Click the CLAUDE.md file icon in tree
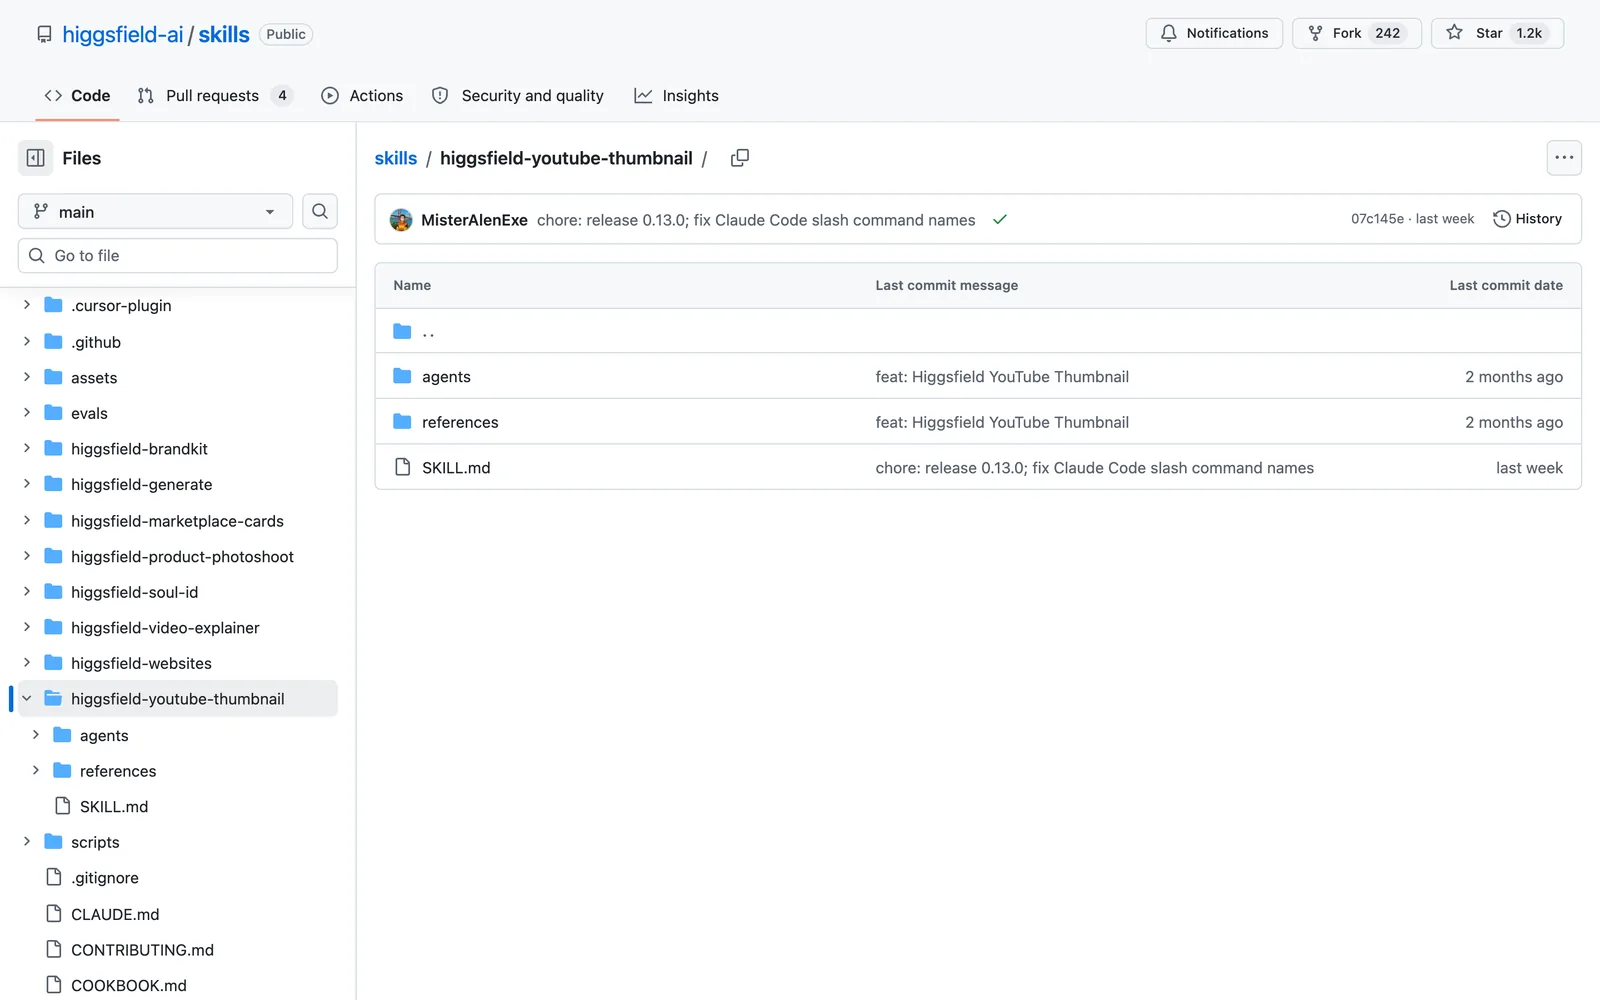The height and width of the screenshot is (1000, 1600). click(x=54, y=913)
